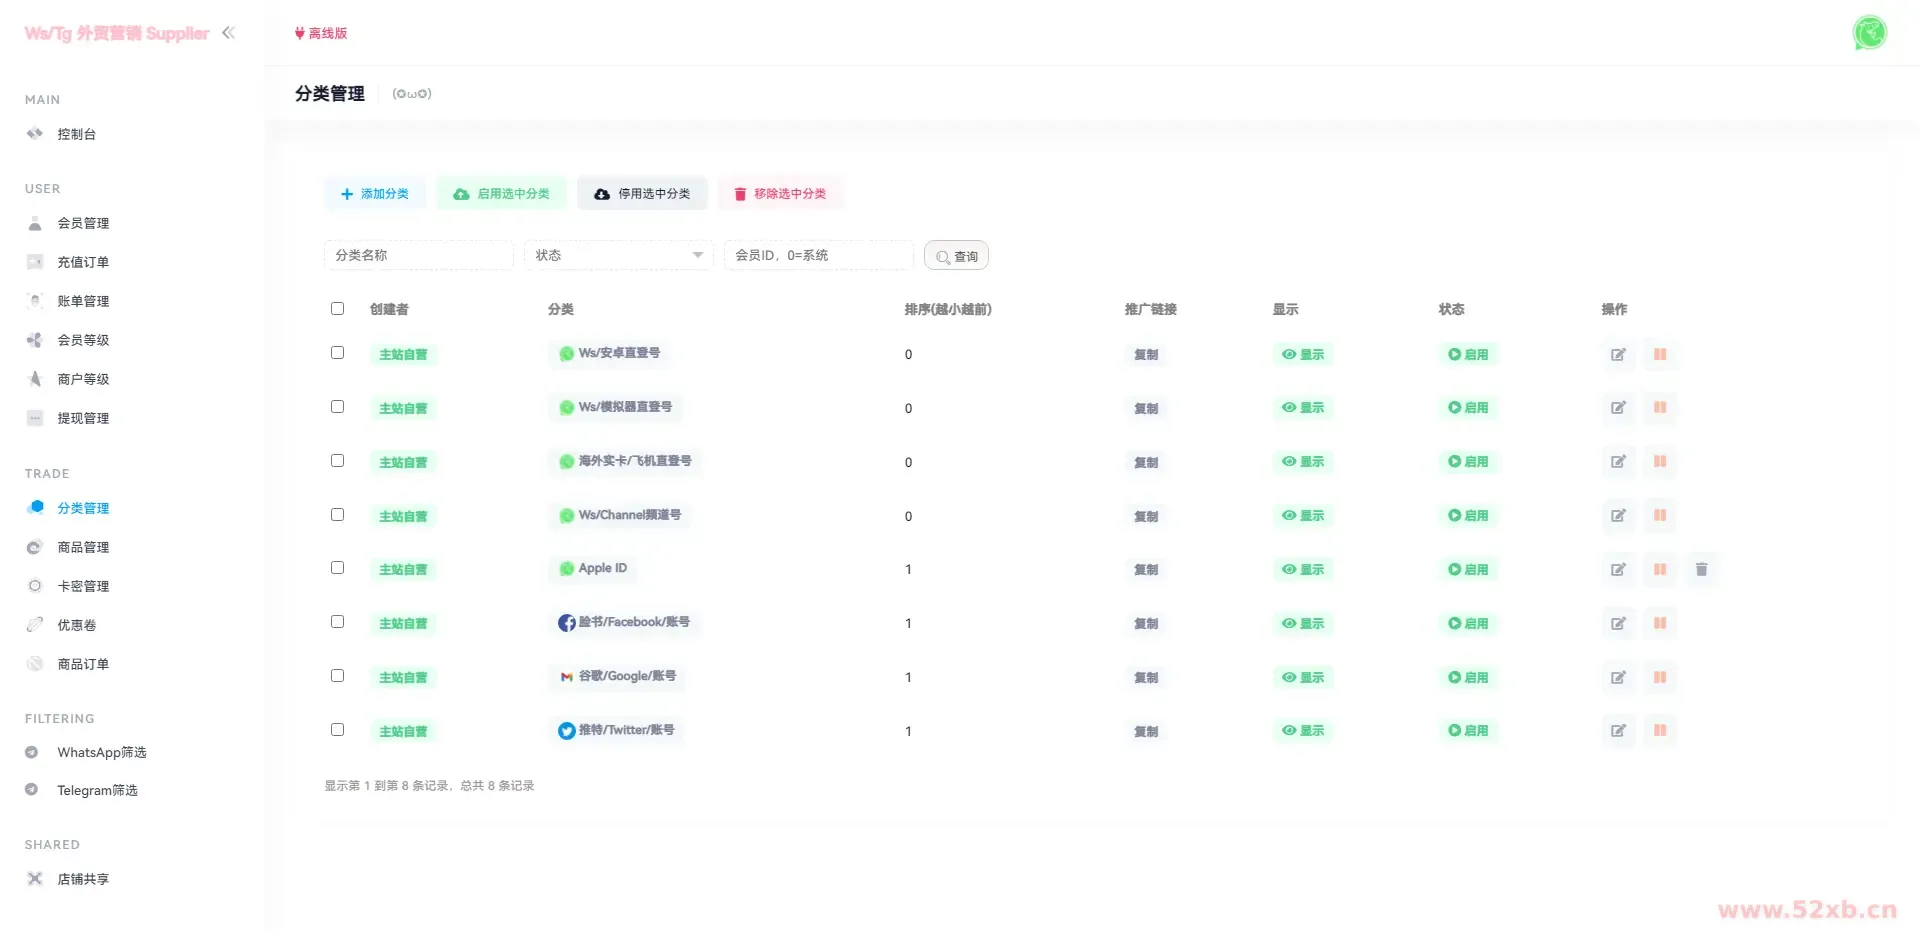Tick checkbox for Ws/模拟器直登号 row
The width and height of the screenshot is (1920, 933).
click(337, 407)
